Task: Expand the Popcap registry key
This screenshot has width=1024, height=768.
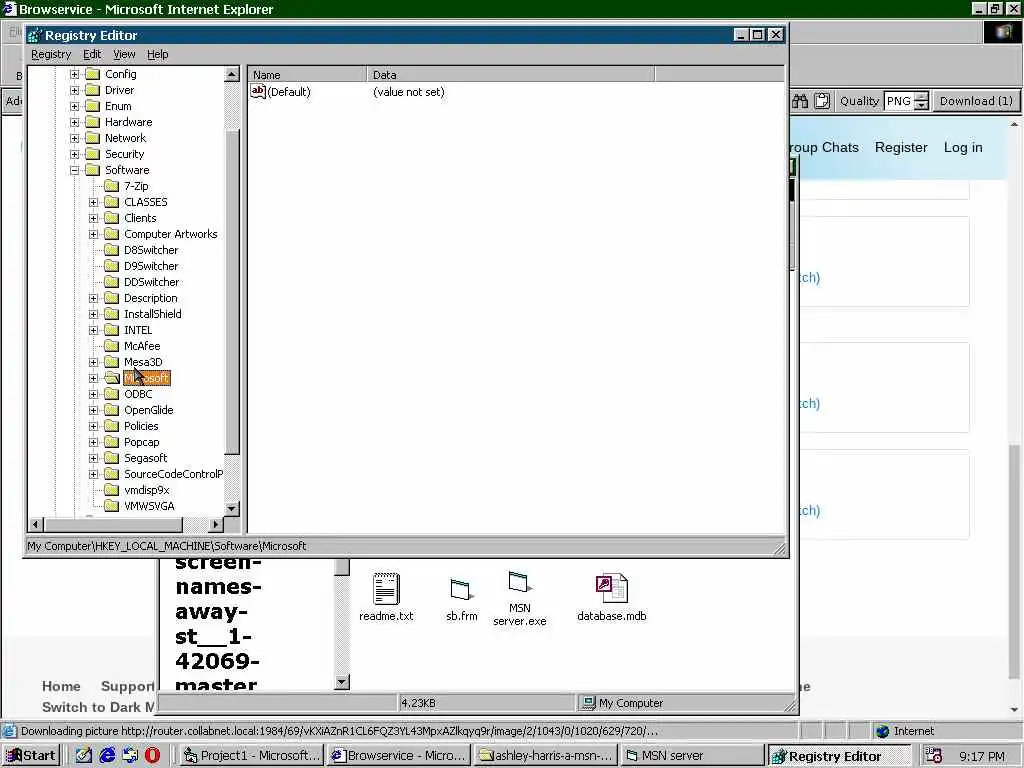Action: click(x=93, y=442)
